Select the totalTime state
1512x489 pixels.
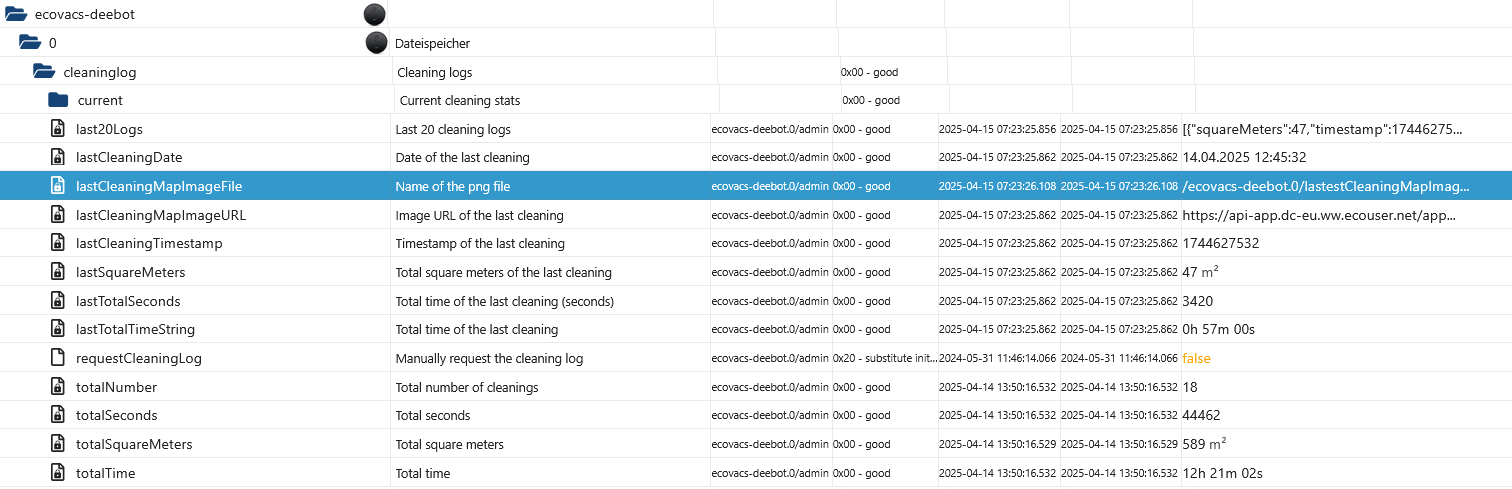coord(105,473)
